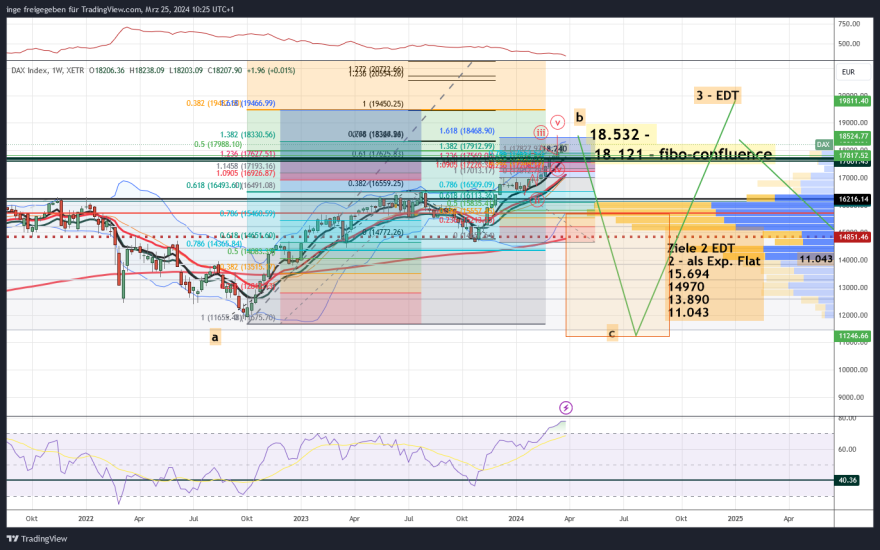Click the 2024 label on time axis

point(516,519)
